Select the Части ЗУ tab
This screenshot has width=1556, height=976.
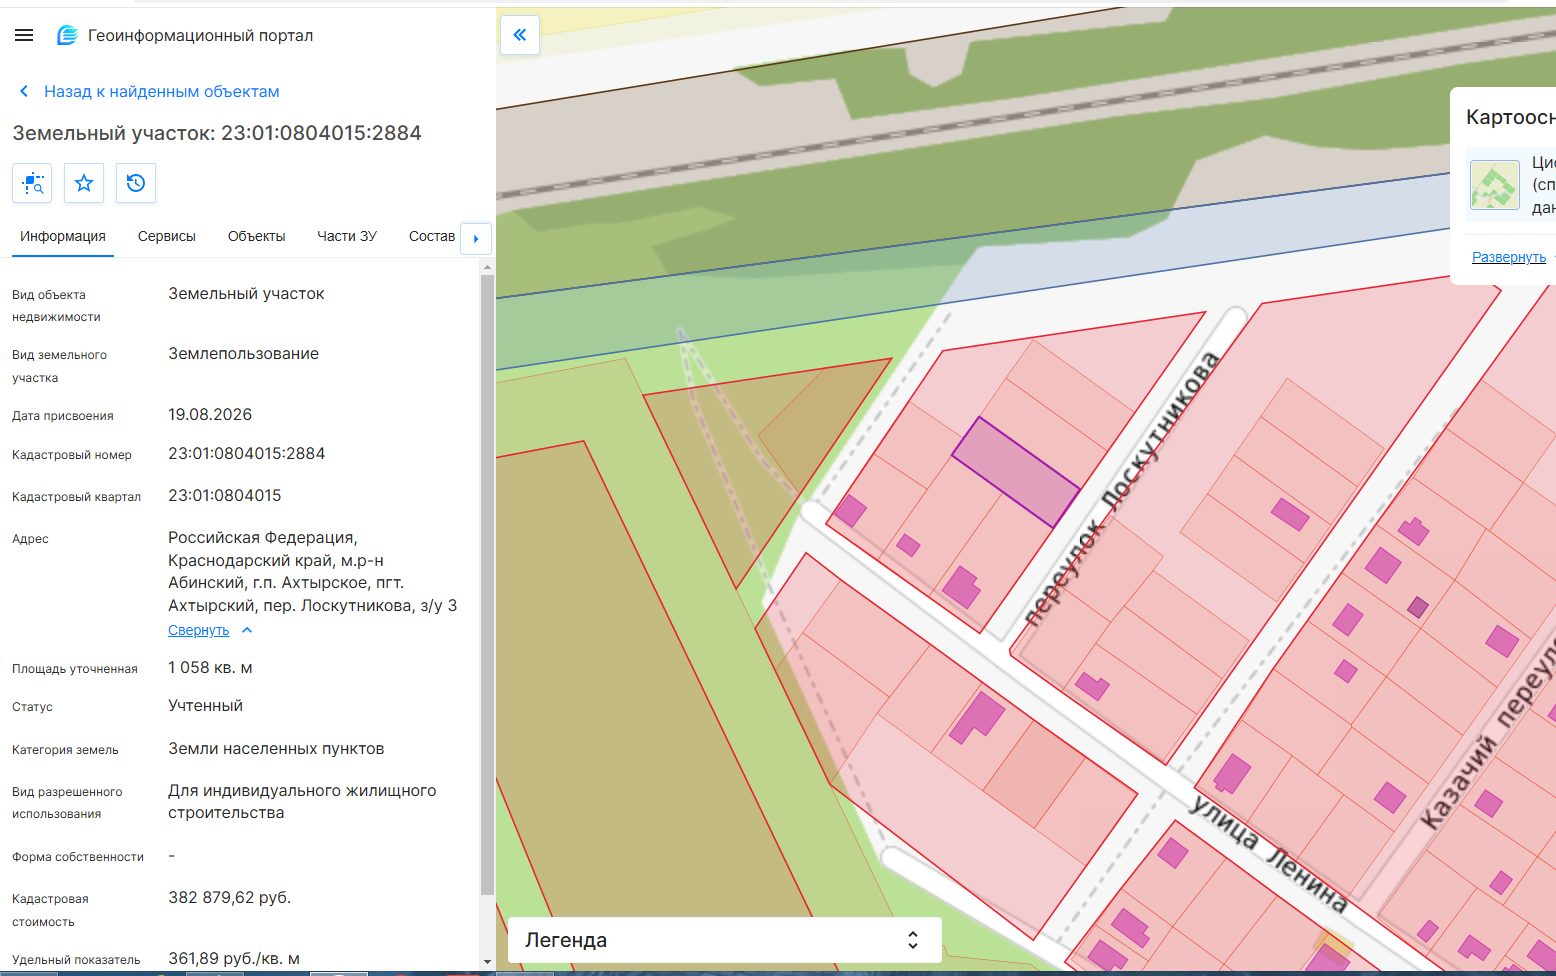tap(347, 236)
